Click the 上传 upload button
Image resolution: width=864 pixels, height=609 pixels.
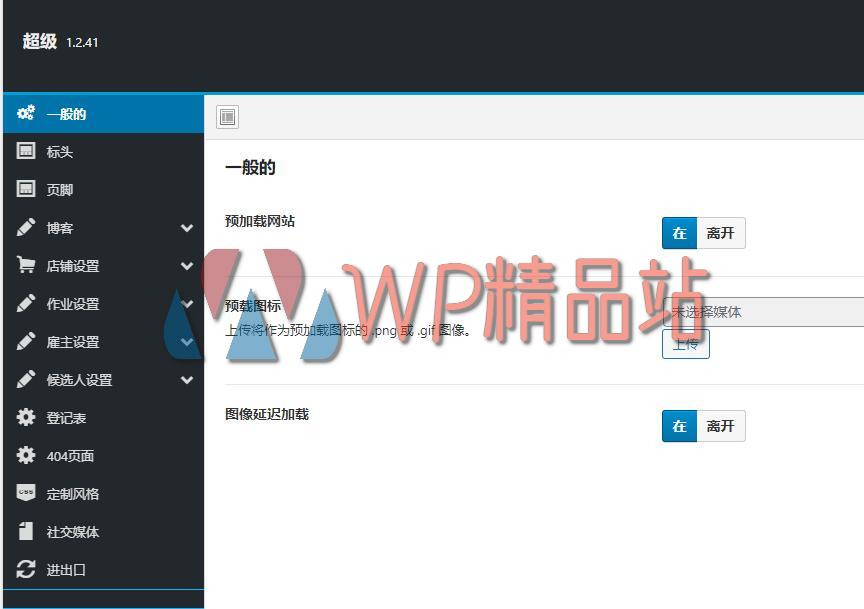[x=685, y=343]
